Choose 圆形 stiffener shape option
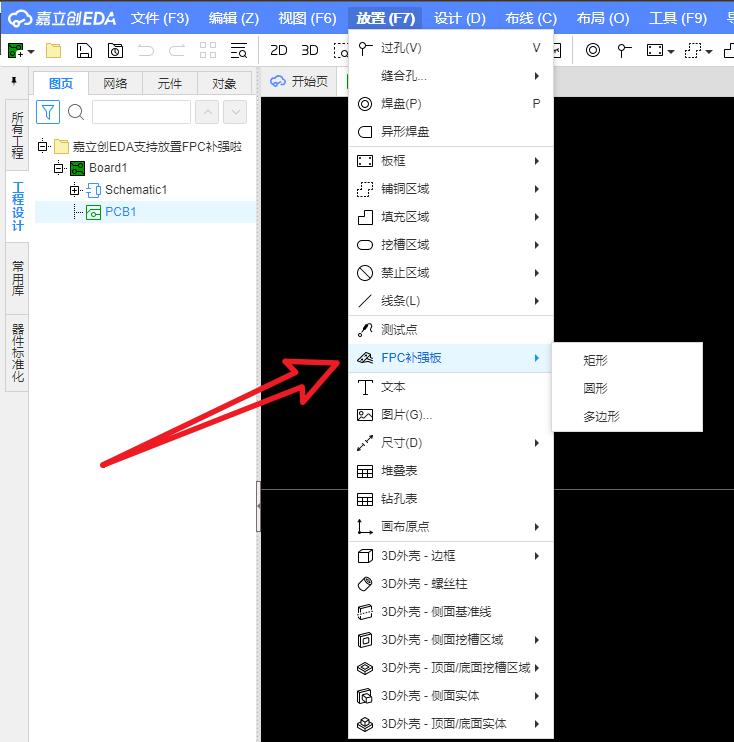The width and height of the screenshot is (734, 742). coord(596,388)
